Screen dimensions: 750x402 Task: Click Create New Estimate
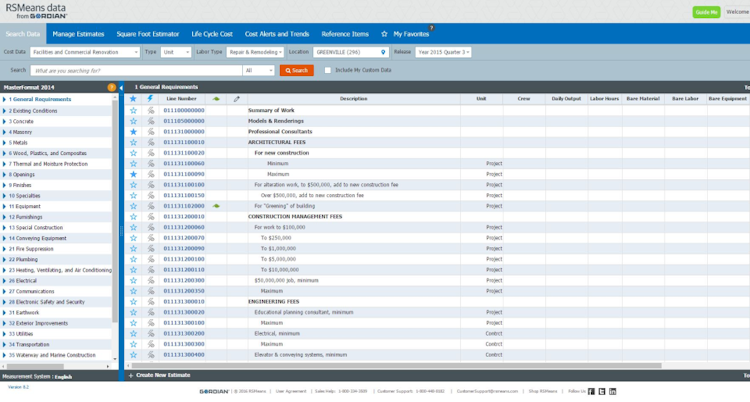point(163,375)
